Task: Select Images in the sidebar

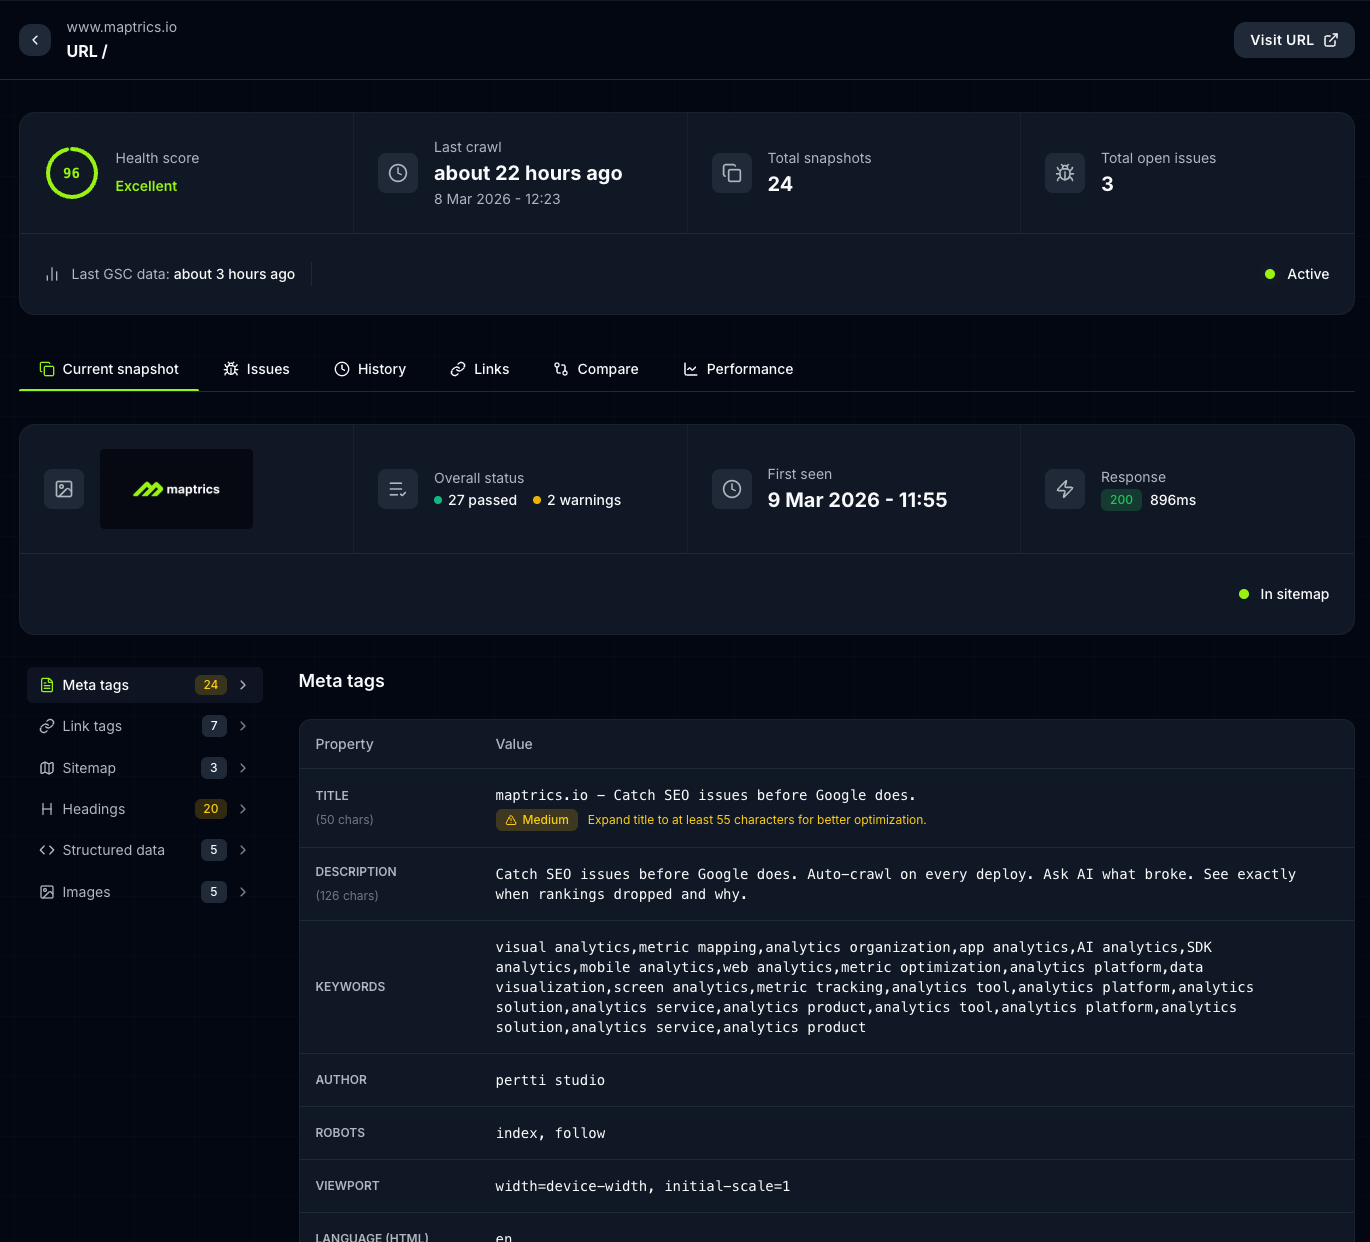Action: click(145, 892)
